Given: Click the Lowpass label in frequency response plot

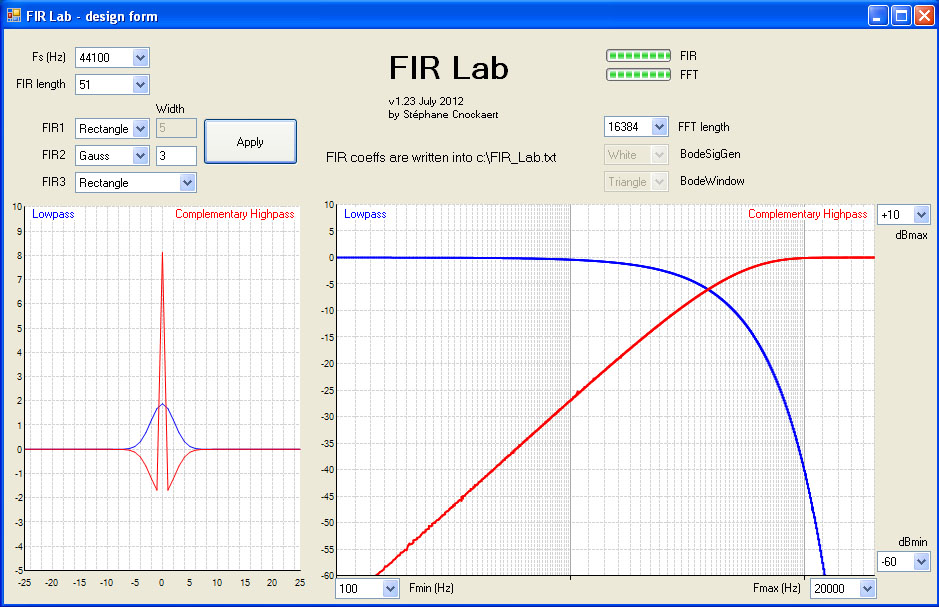Looking at the screenshot, I should tap(365, 214).
